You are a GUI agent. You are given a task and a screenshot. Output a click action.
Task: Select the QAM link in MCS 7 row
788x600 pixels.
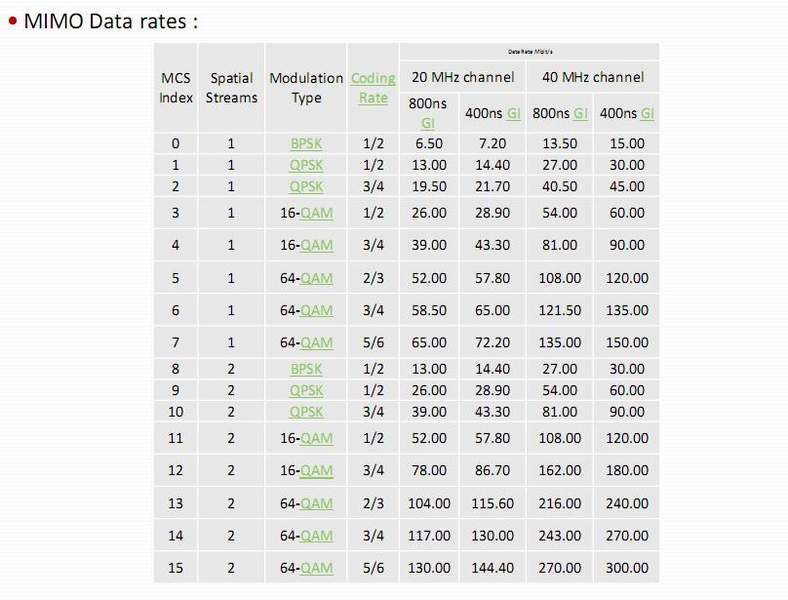(316, 343)
